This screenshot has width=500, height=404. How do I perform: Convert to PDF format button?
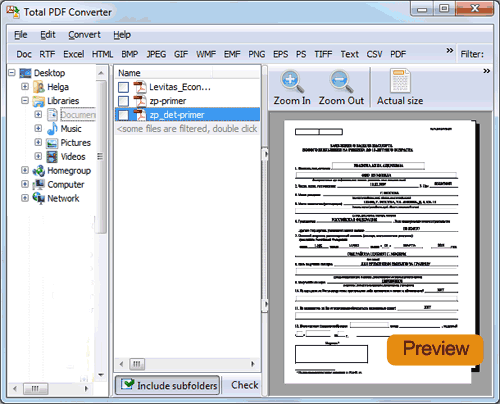(398, 54)
